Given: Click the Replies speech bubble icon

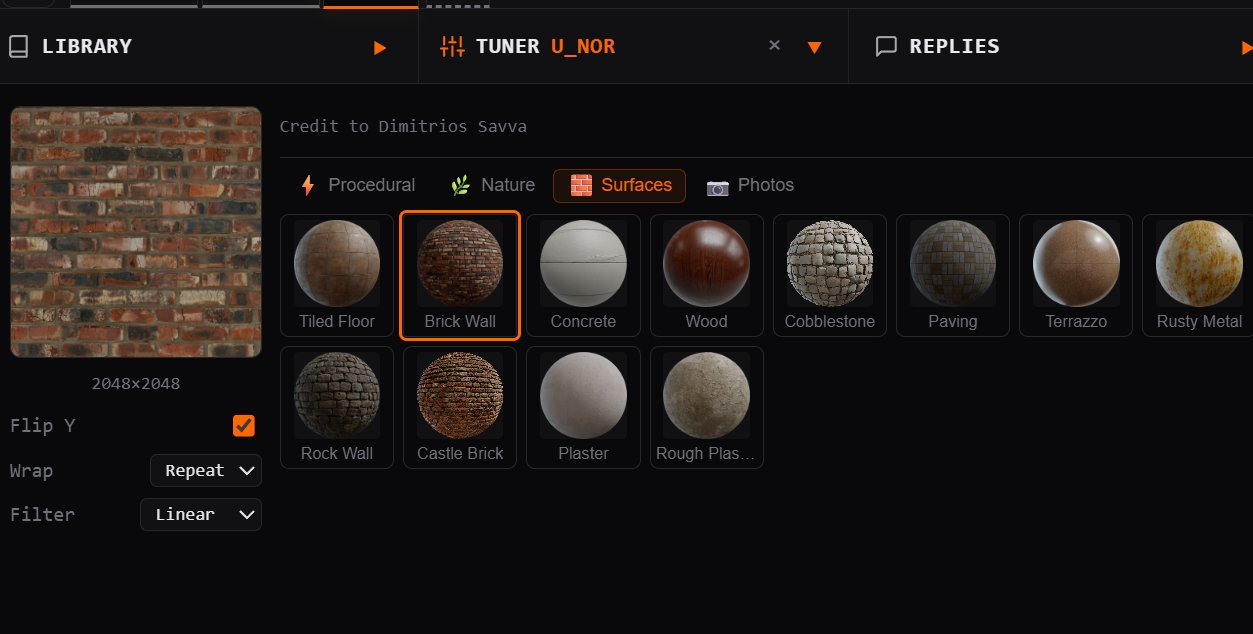Looking at the screenshot, I should (885, 46).
